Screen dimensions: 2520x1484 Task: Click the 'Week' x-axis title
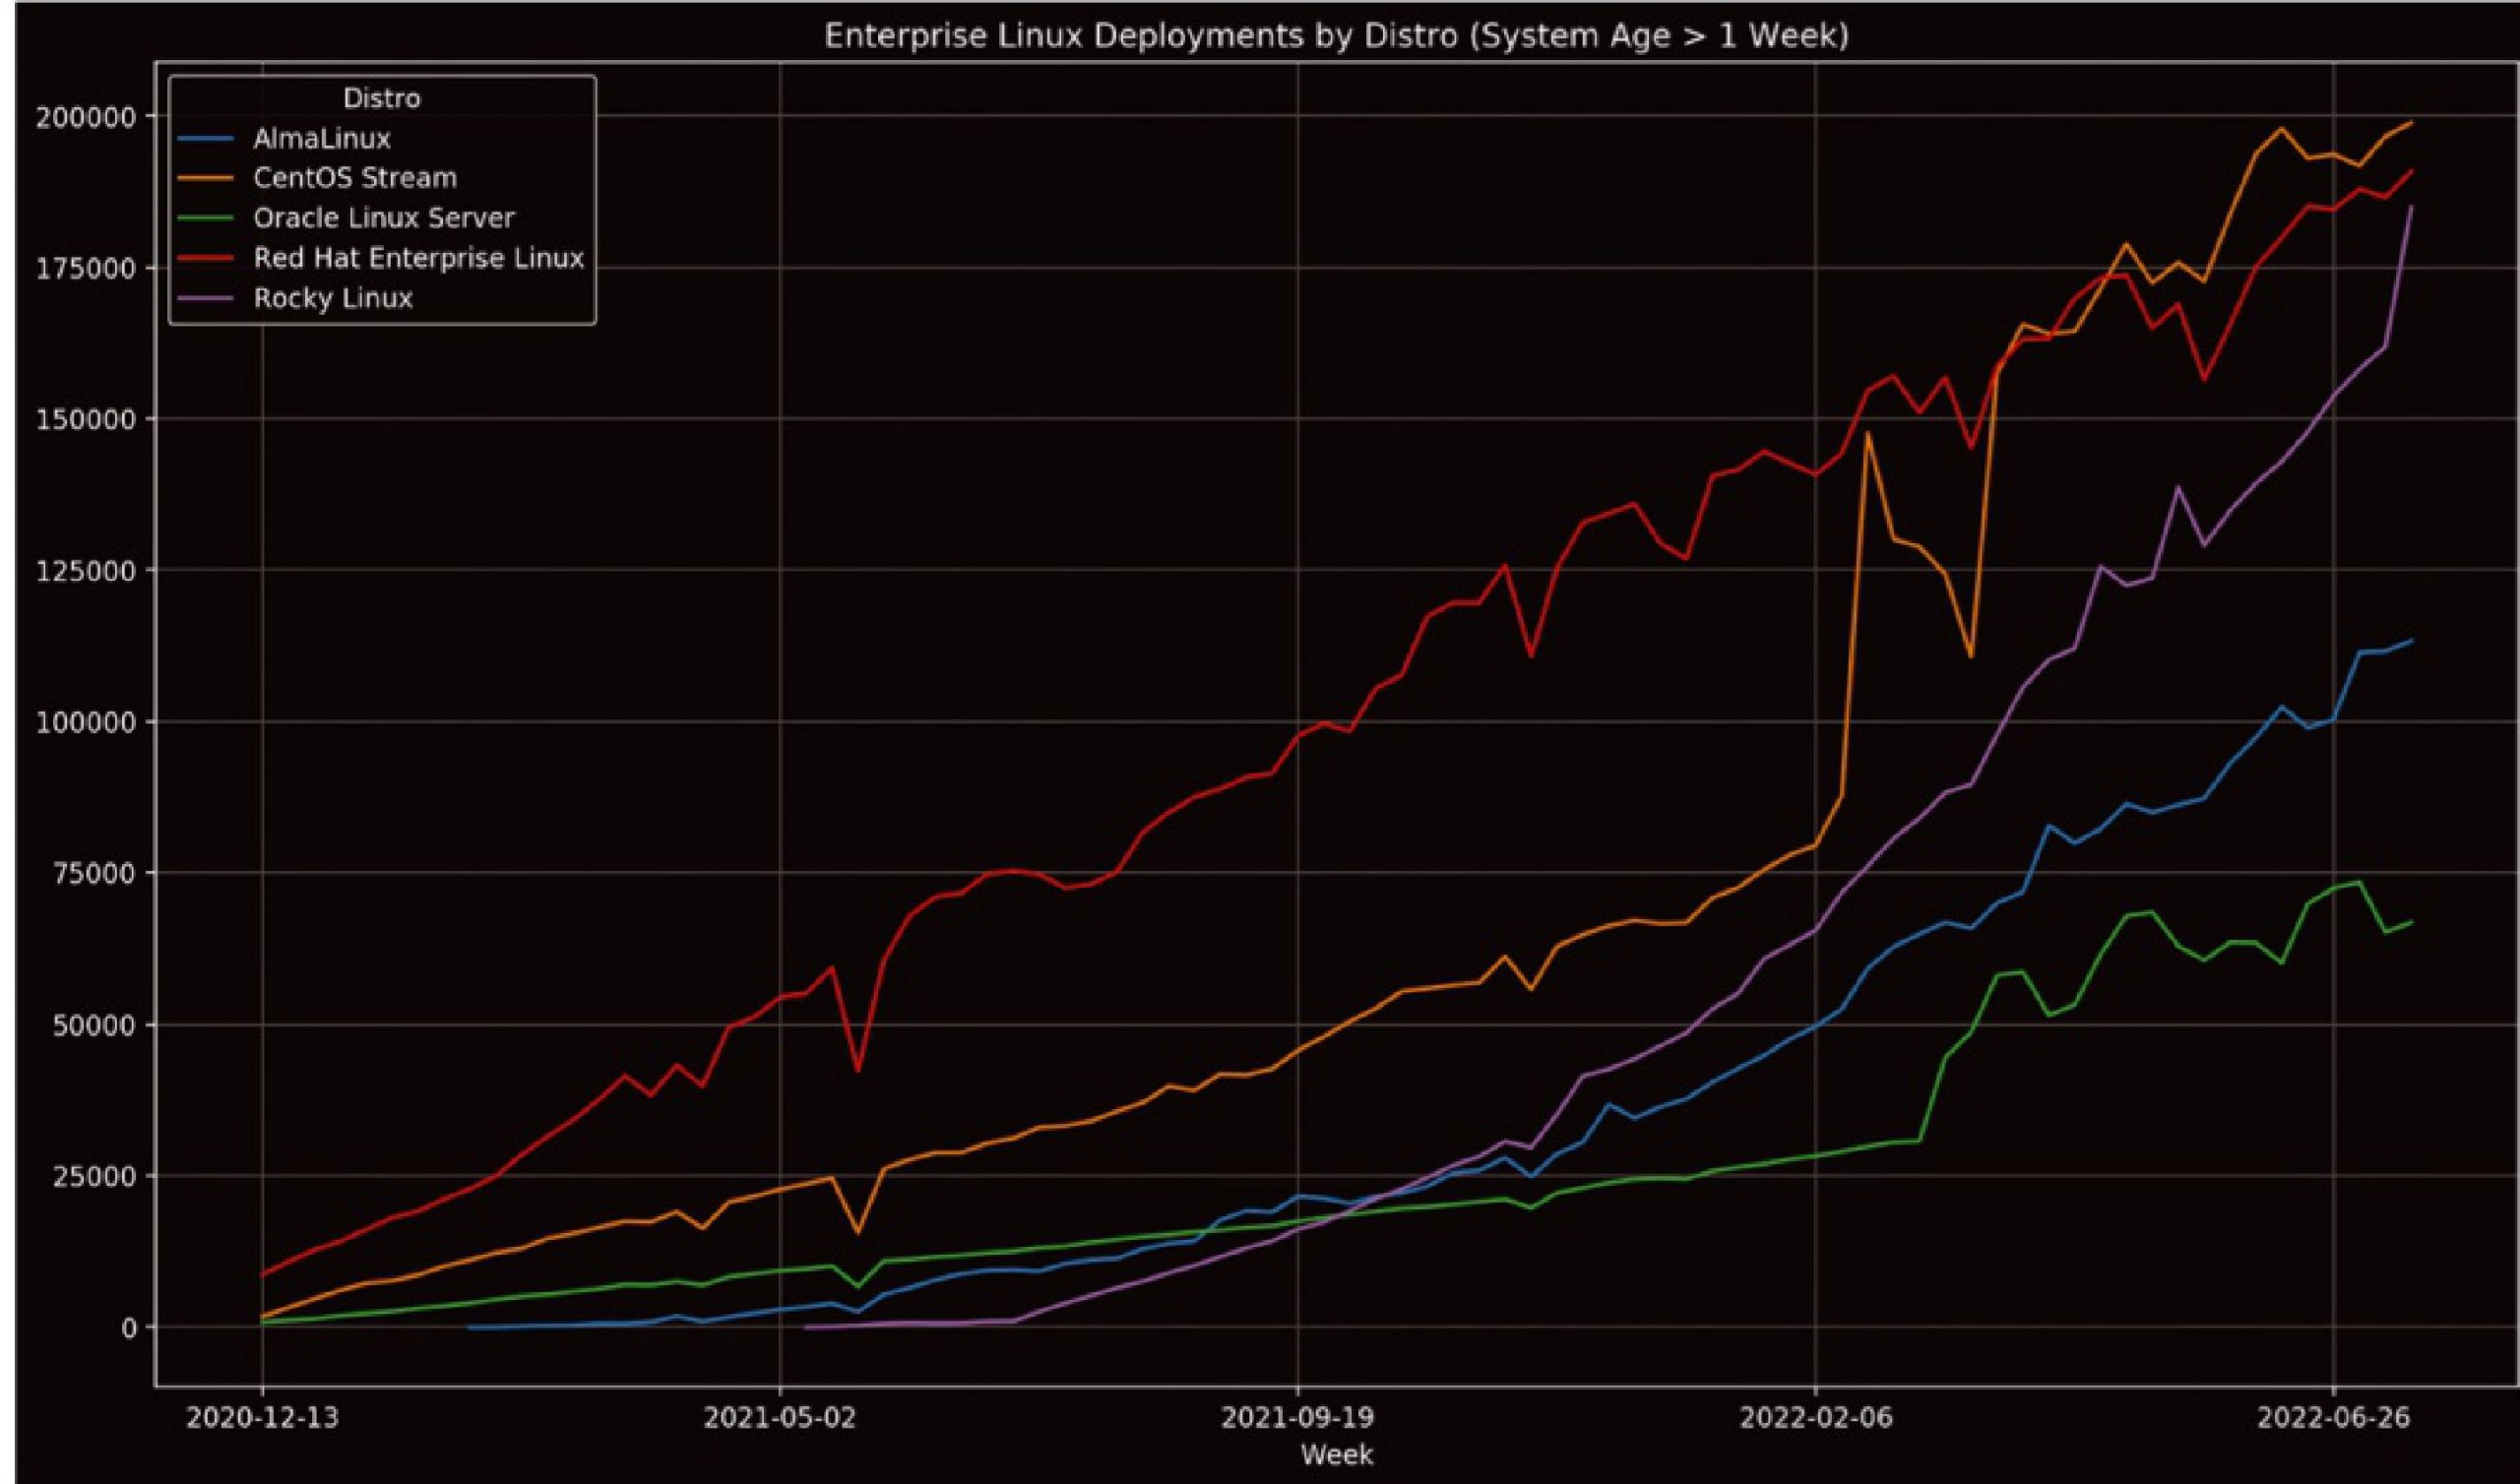[x=1337, y=1455]
